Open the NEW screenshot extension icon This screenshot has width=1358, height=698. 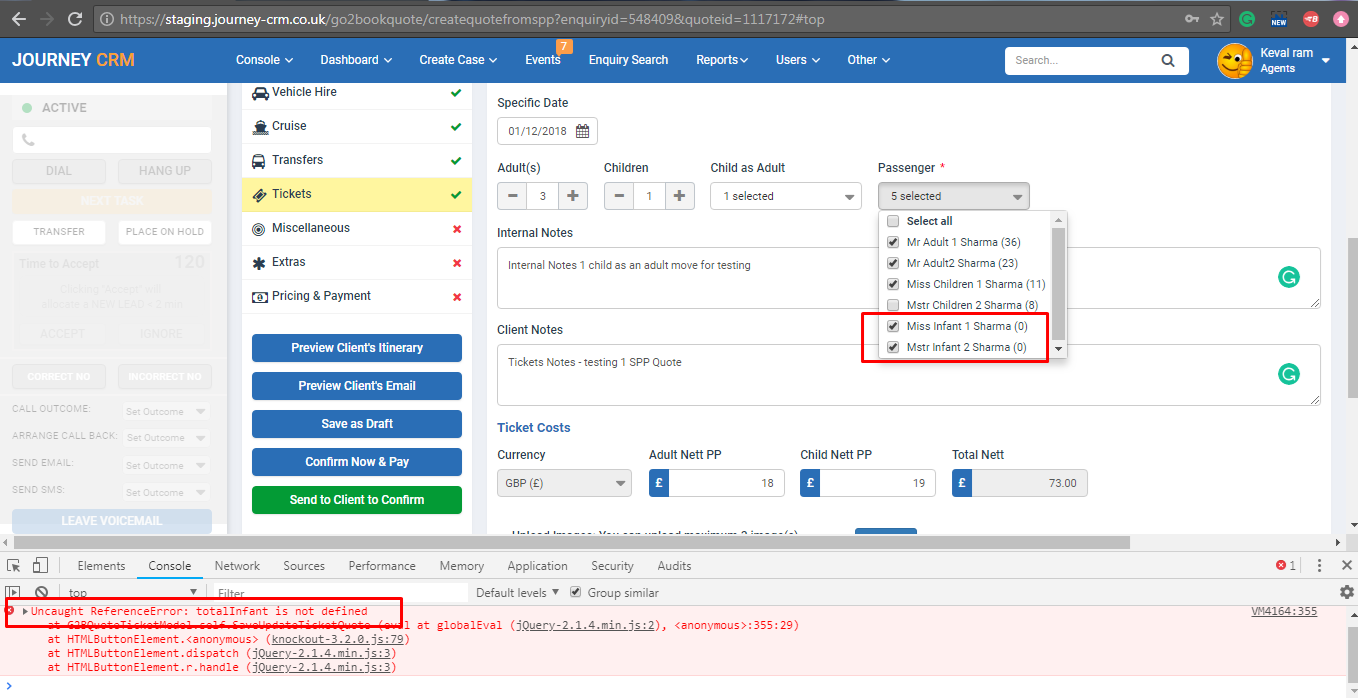[x=1278, y=19]
